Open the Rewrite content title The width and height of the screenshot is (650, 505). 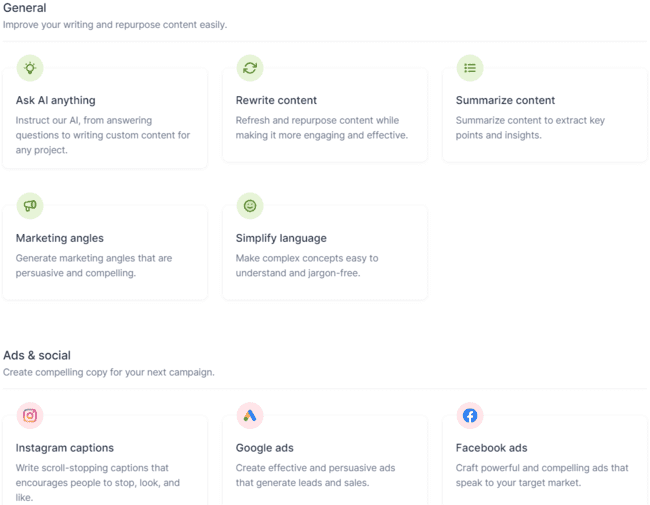[276, 100]
